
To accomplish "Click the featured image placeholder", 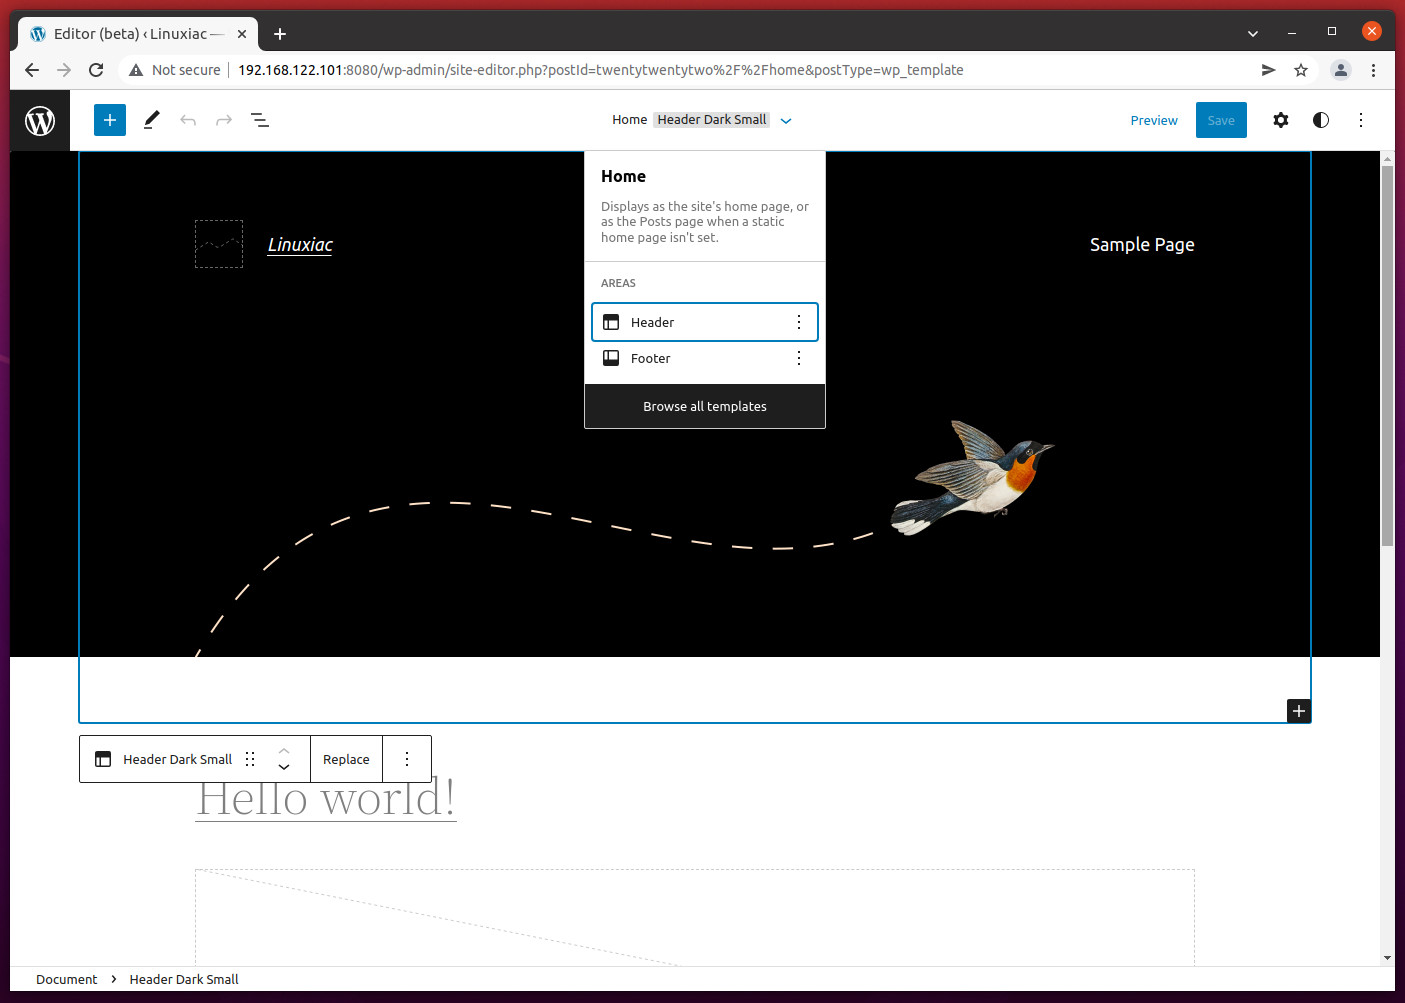I will tap(695, 917).
